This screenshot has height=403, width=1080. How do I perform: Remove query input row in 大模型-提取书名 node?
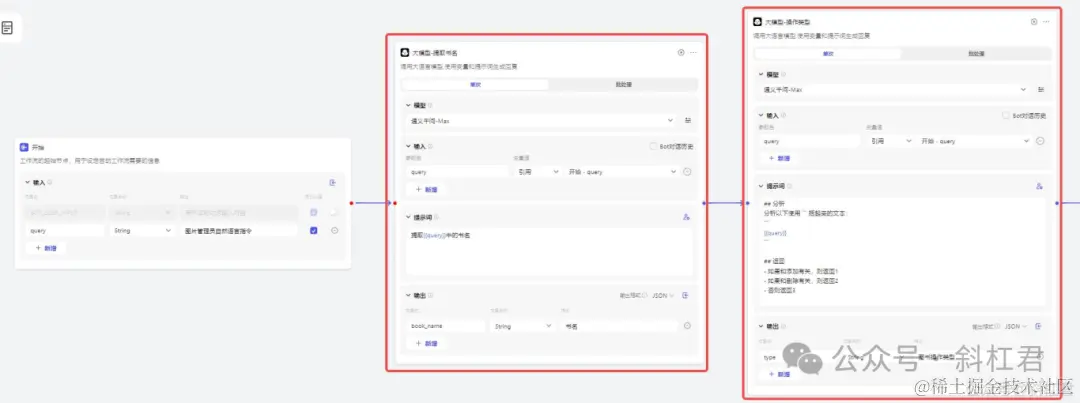[x=687, y=172]
